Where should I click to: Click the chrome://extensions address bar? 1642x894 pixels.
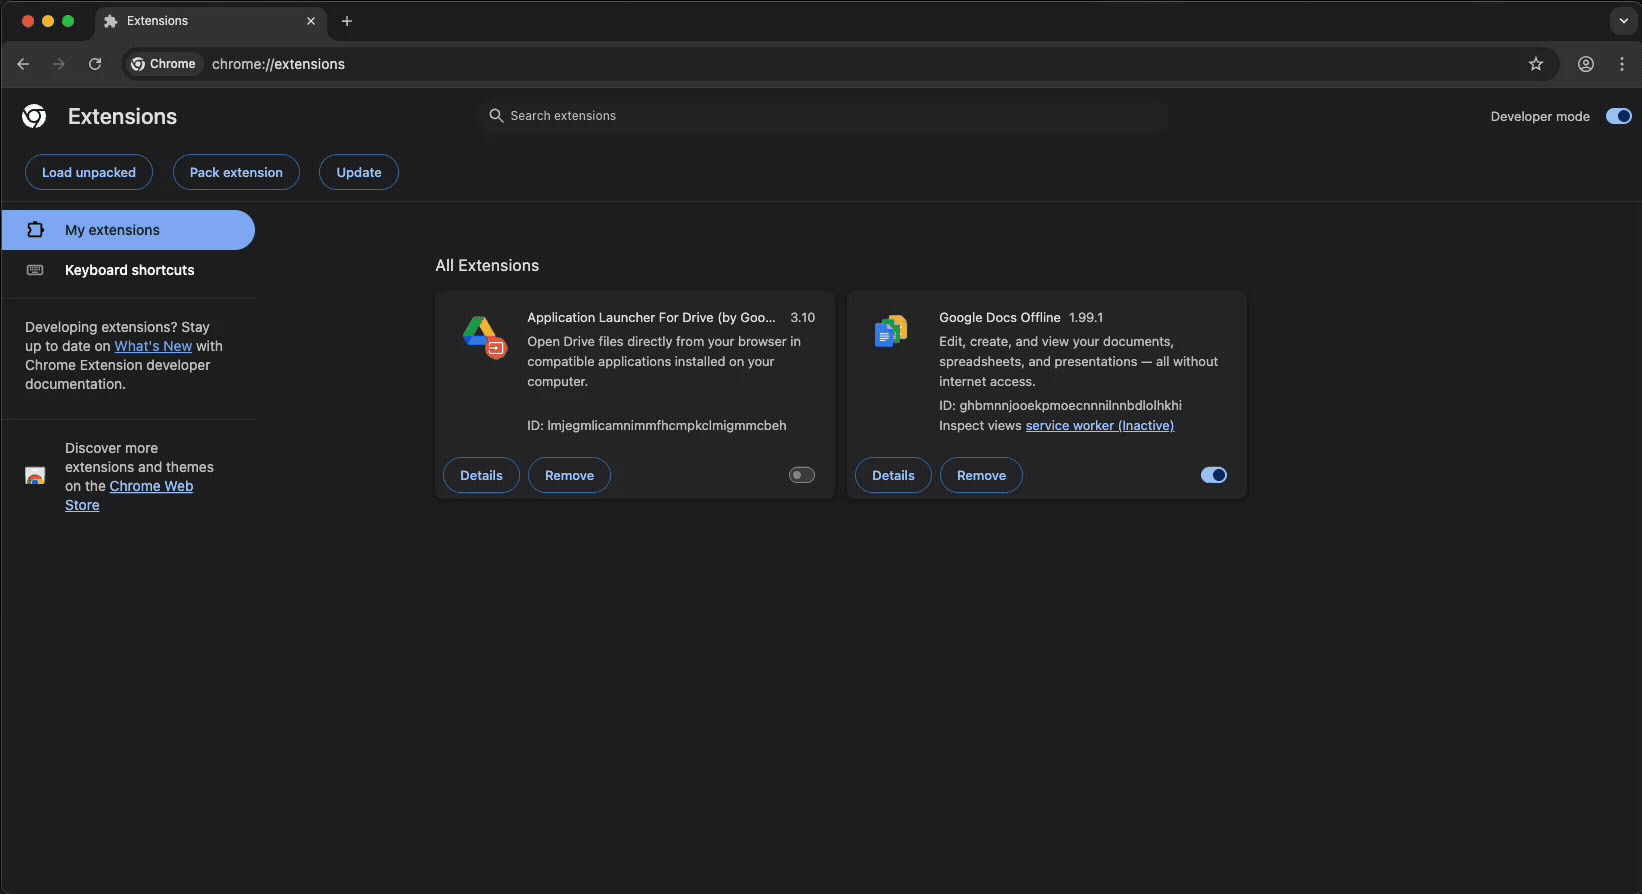(840, 64)
